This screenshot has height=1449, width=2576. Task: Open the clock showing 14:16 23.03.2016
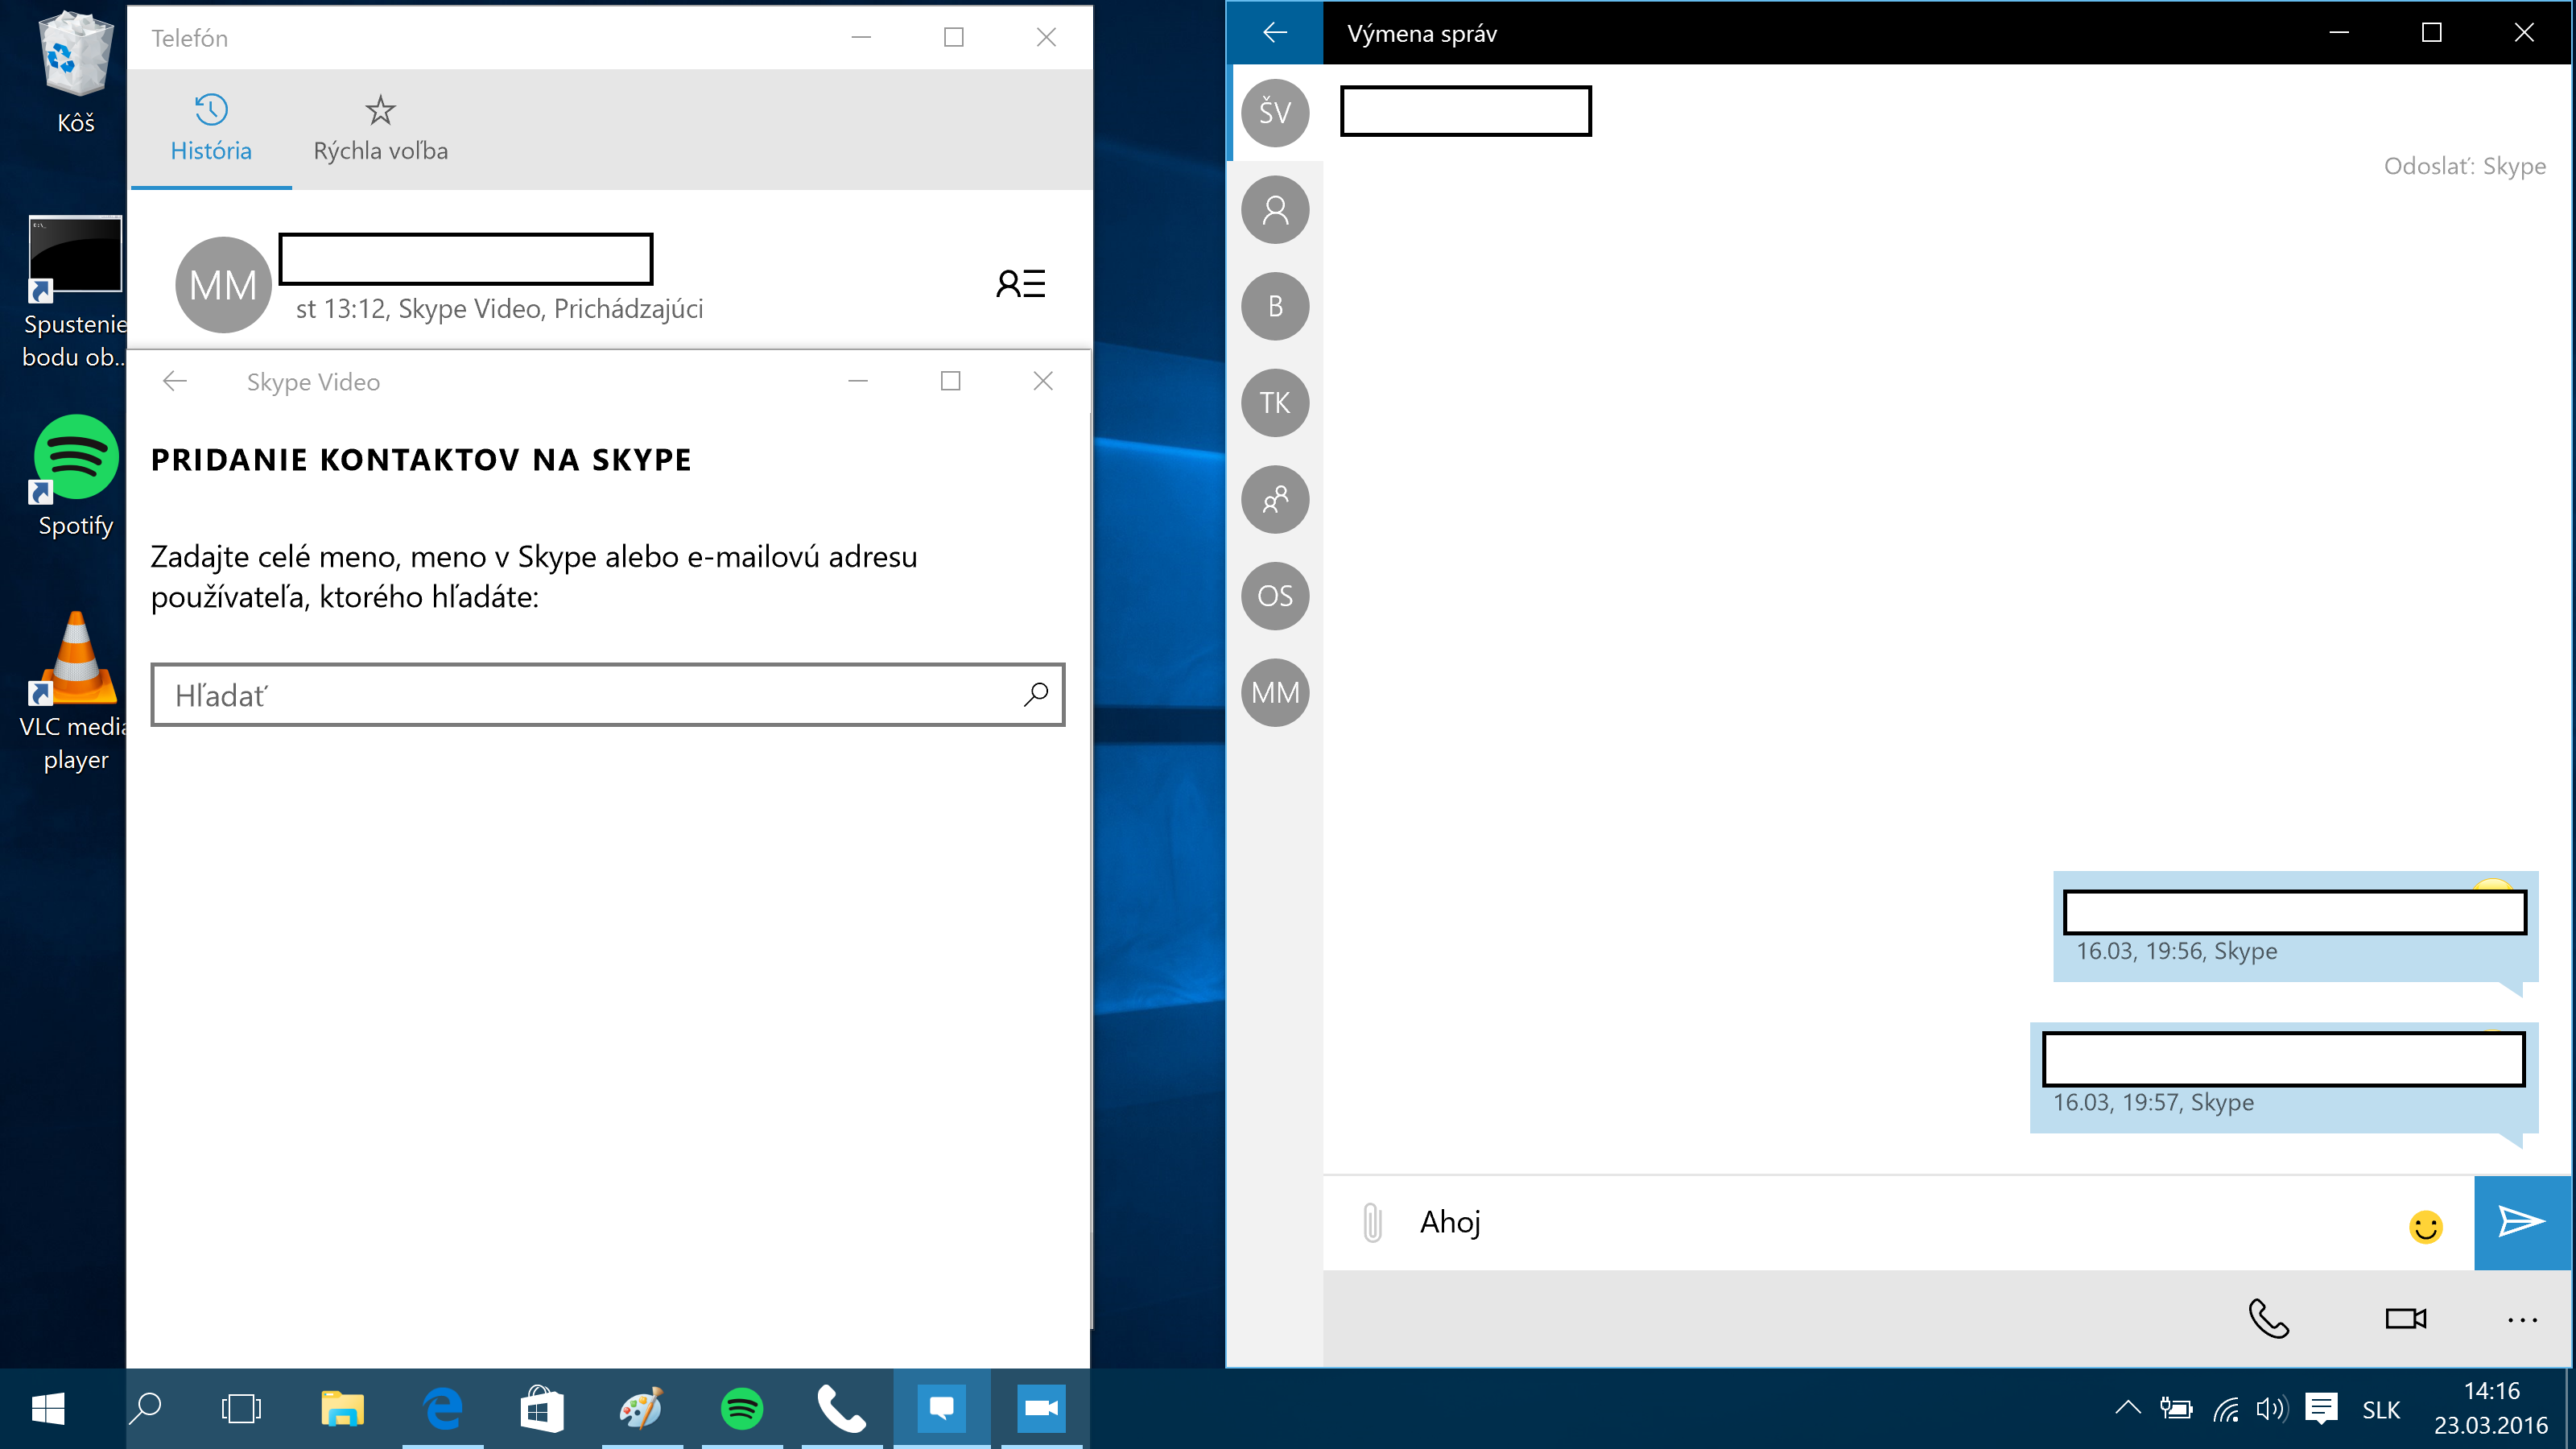2491,1409
